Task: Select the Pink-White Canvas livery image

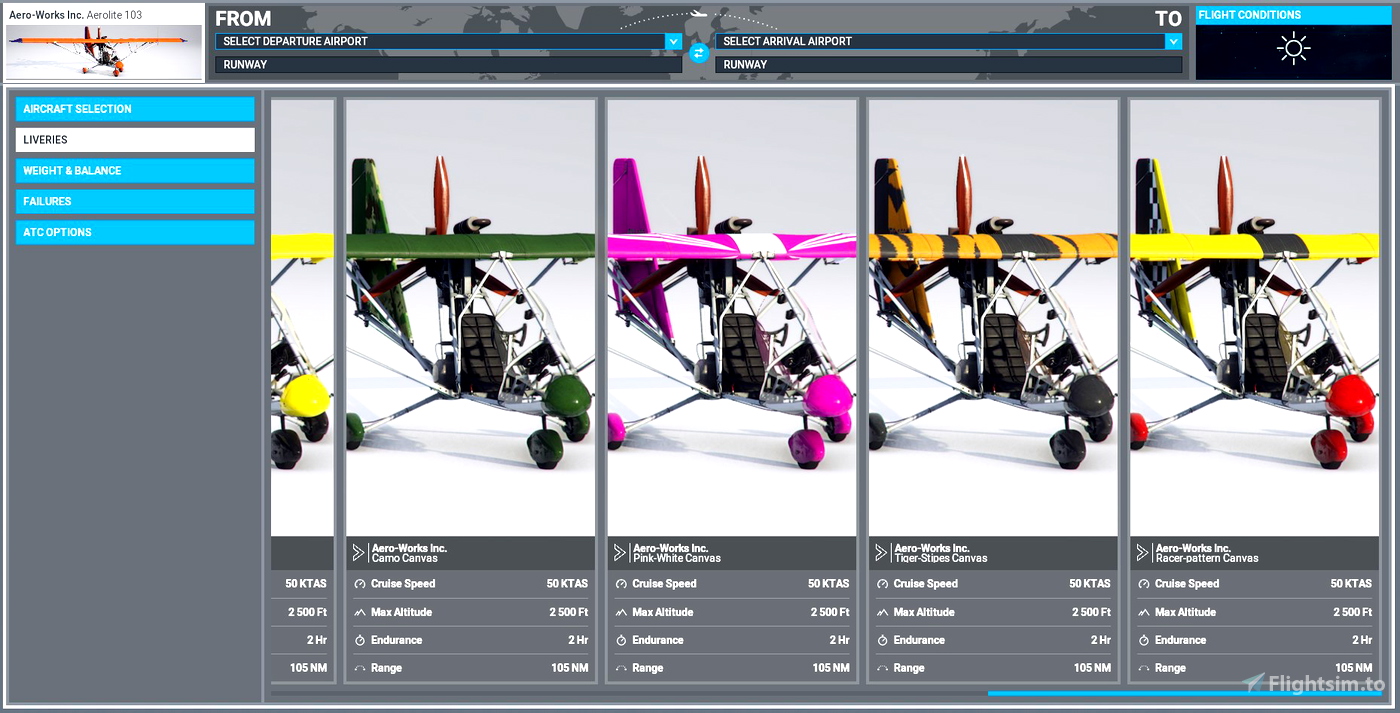Action: point(732,318)
